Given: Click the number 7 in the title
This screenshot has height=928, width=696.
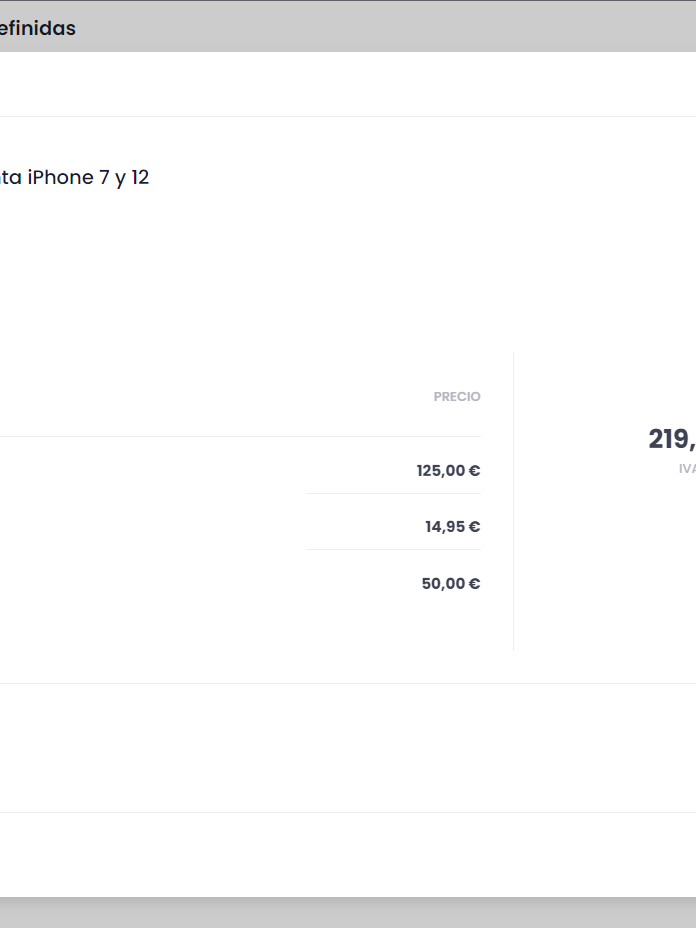Looking at the screenshot, I should 105,178.
